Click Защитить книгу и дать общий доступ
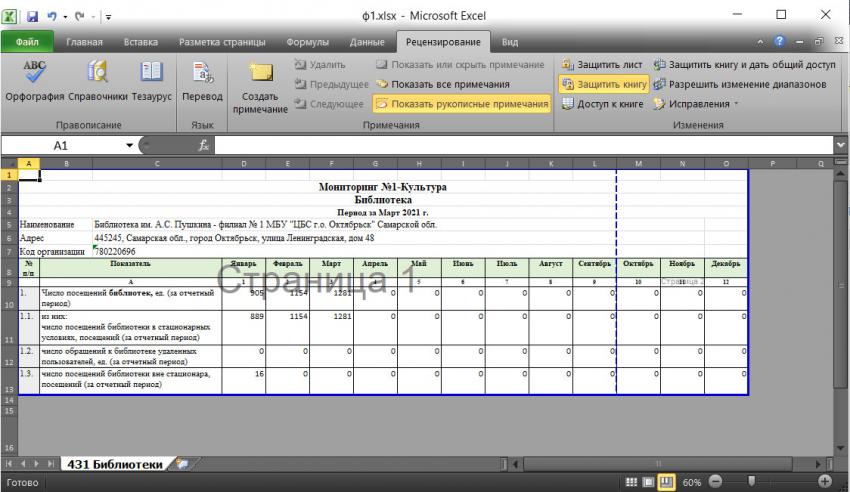Viewport: 850px width, 492px height. 744,64
